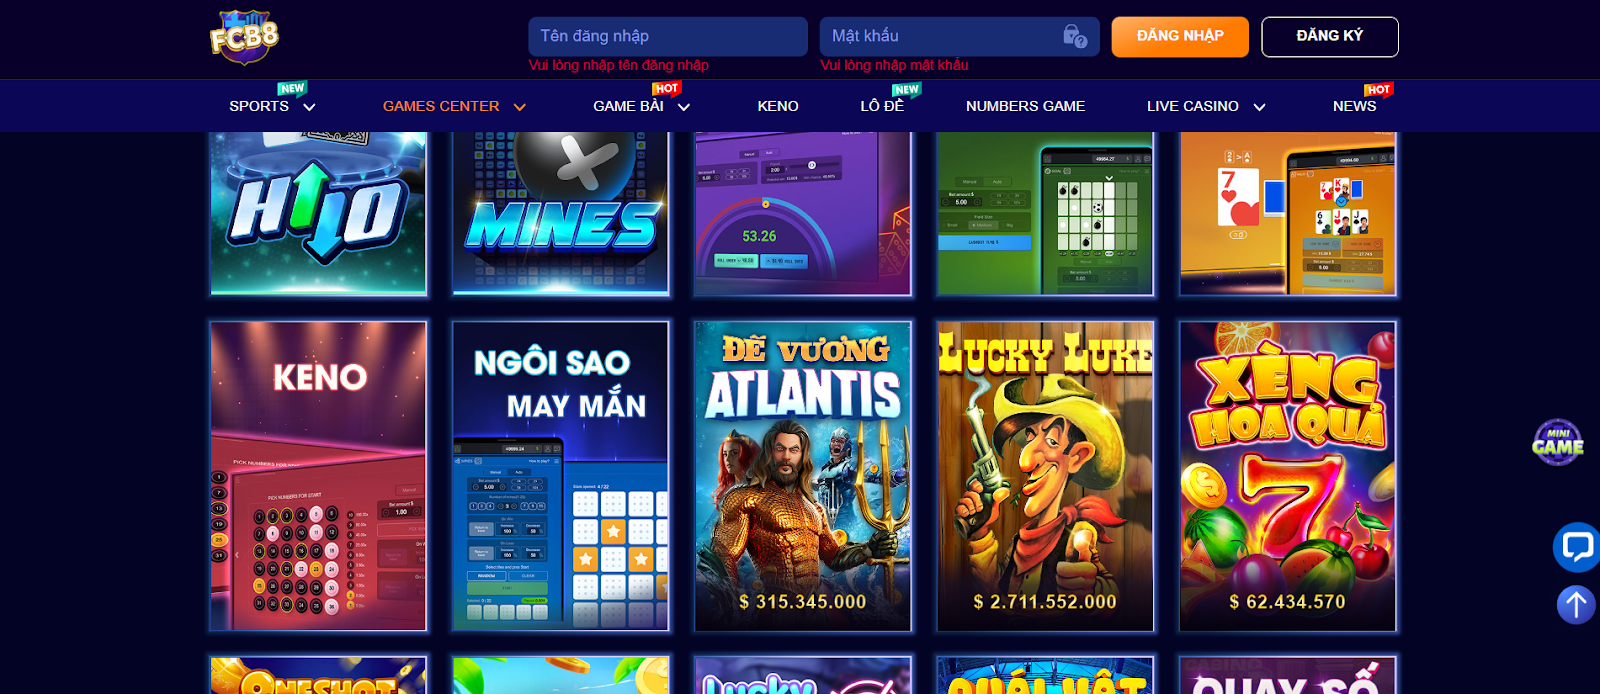Expand the Games Center dropdown chevron
The image size is (1600, 694).
pos(519,107)
